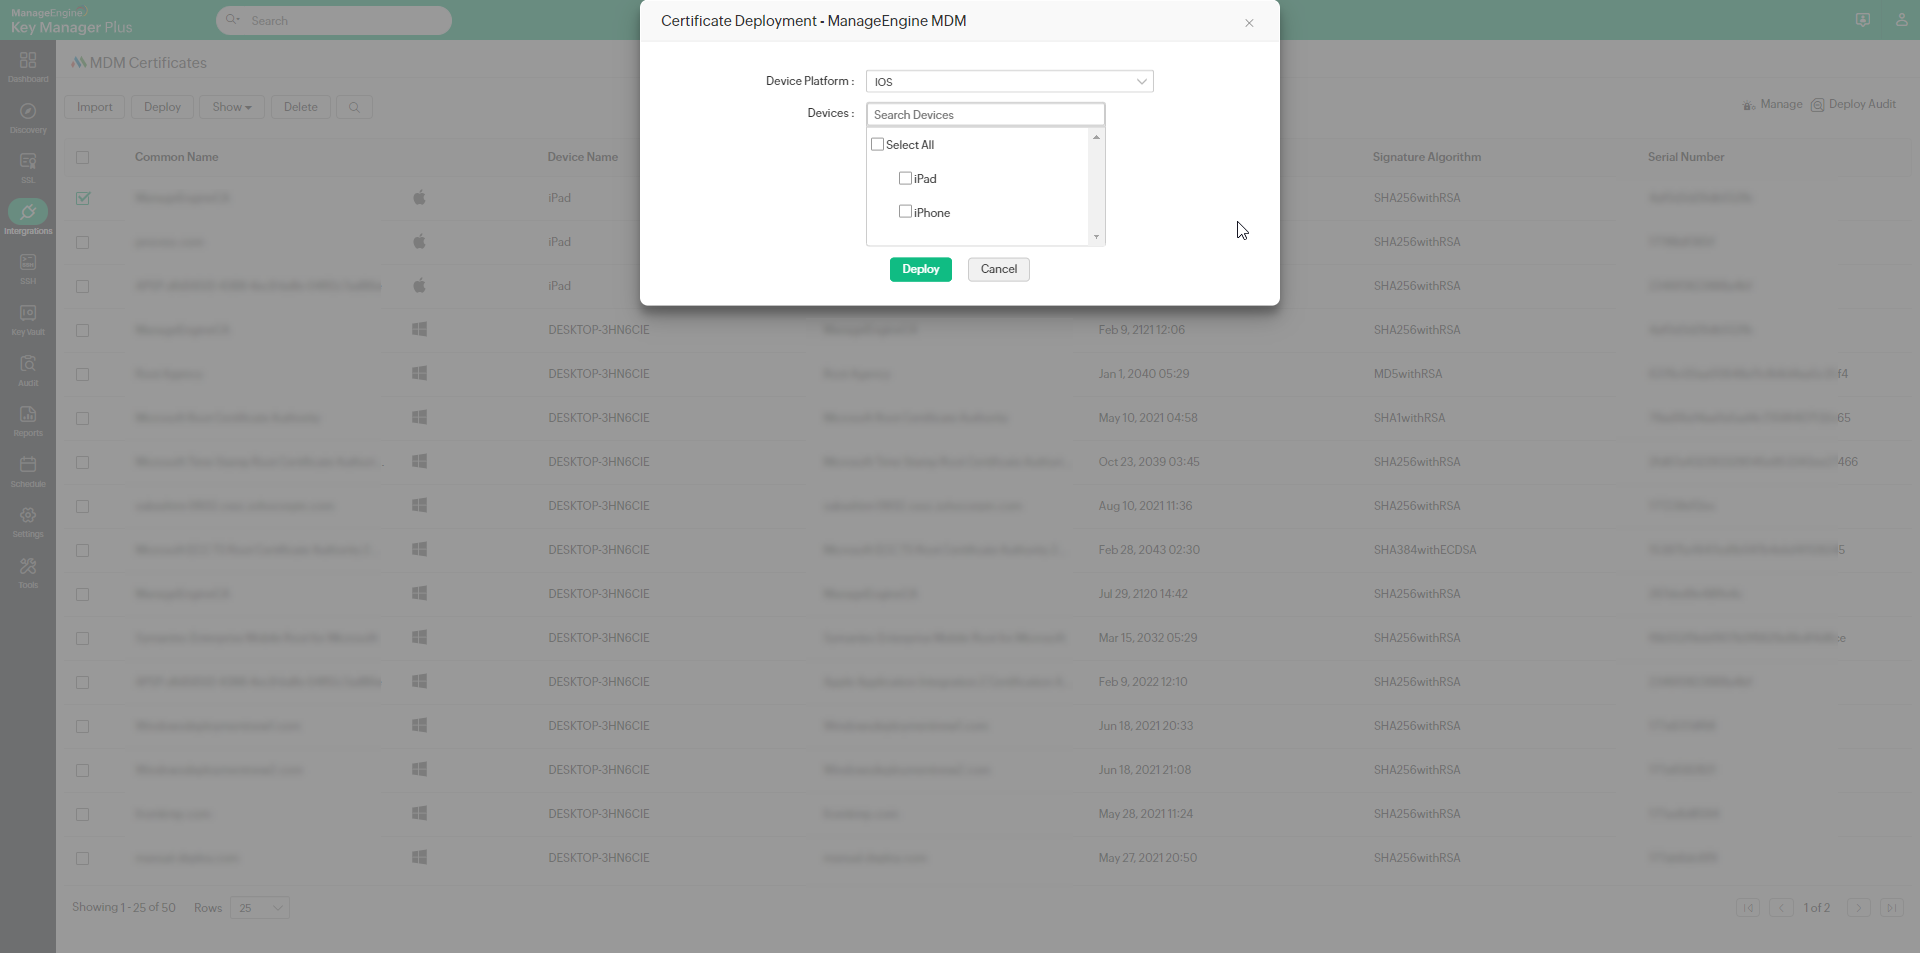Click the expiry date May 28, 2021 11:24
The image size is (1920, 953).
point(1146,814)
